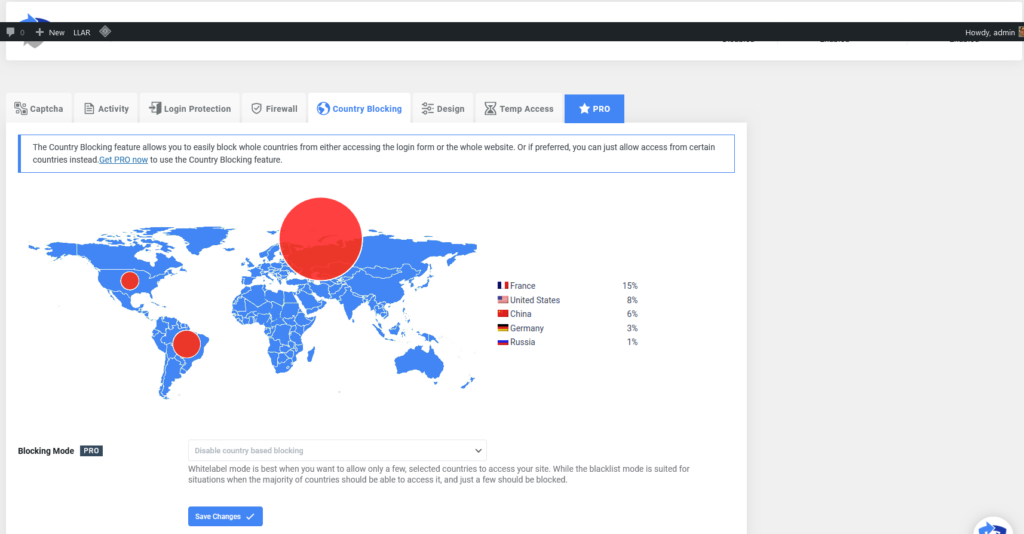Screen dimensions: 1024x534
Task: Click the Firewall shield icon
Action: (257, 108)
